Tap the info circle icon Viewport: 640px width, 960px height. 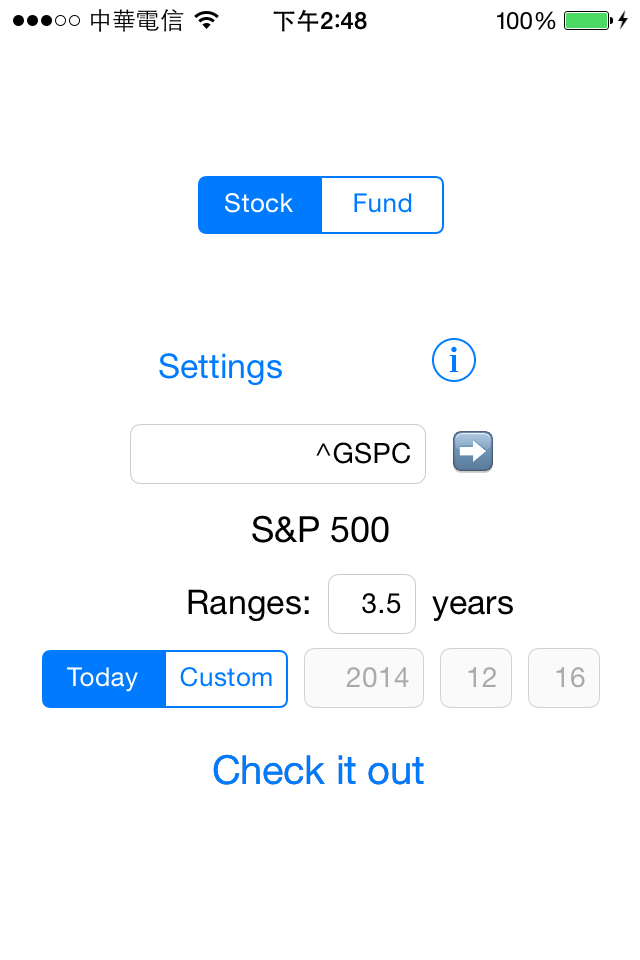coord(453,360)
